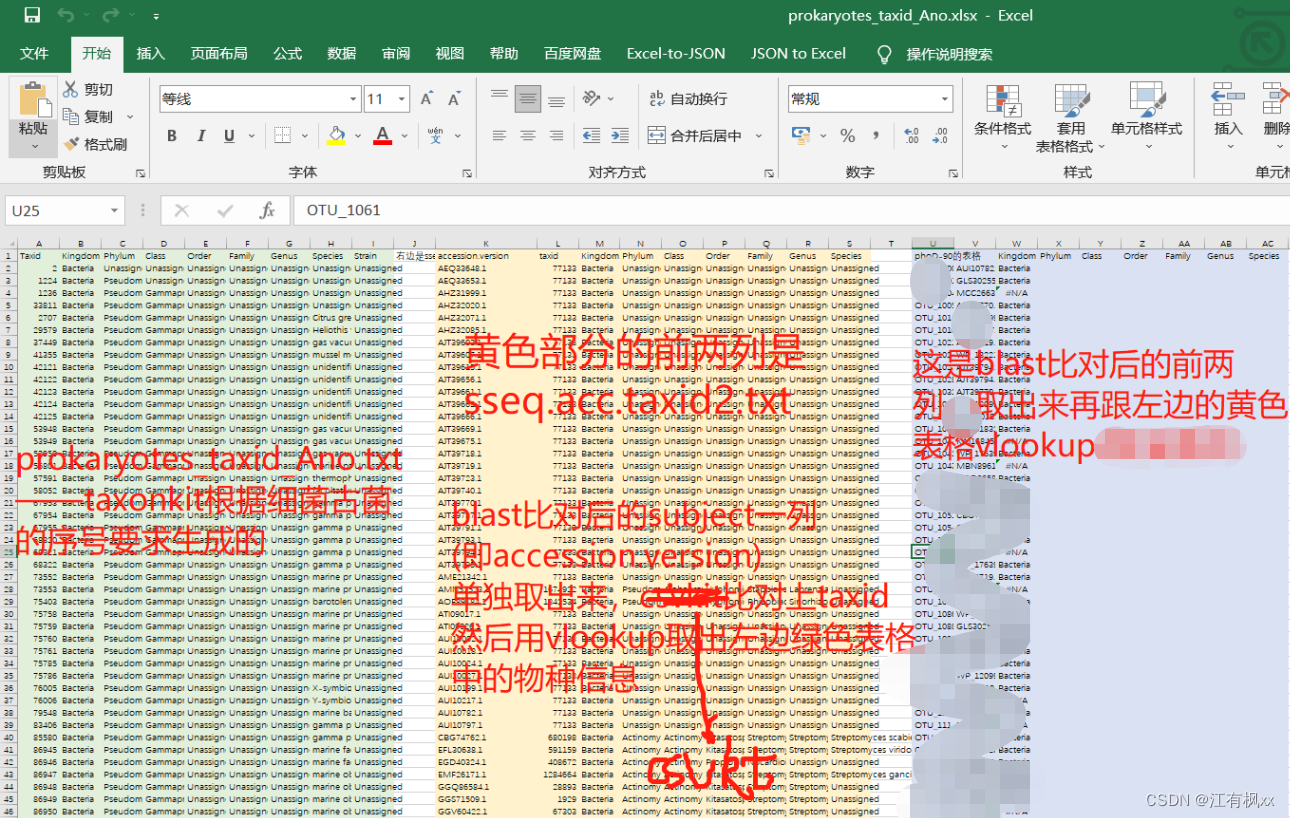Decrease font size with the smaller A icon
This screenshot has height=818, width=1290.
coord(454,99)
